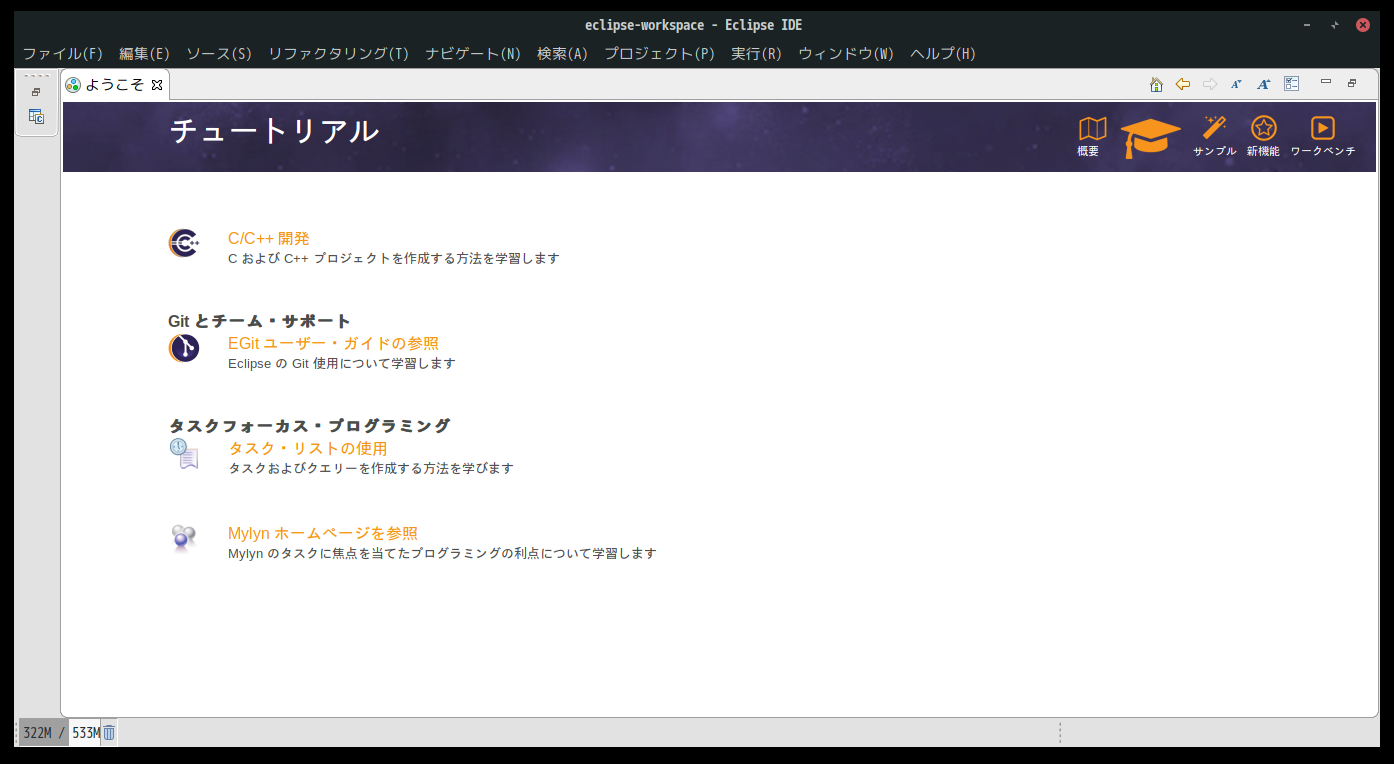The height and width of the screenshot is (764, 1394).
Task: Click the Mylyn spheres icon
Action: [184, 539]
